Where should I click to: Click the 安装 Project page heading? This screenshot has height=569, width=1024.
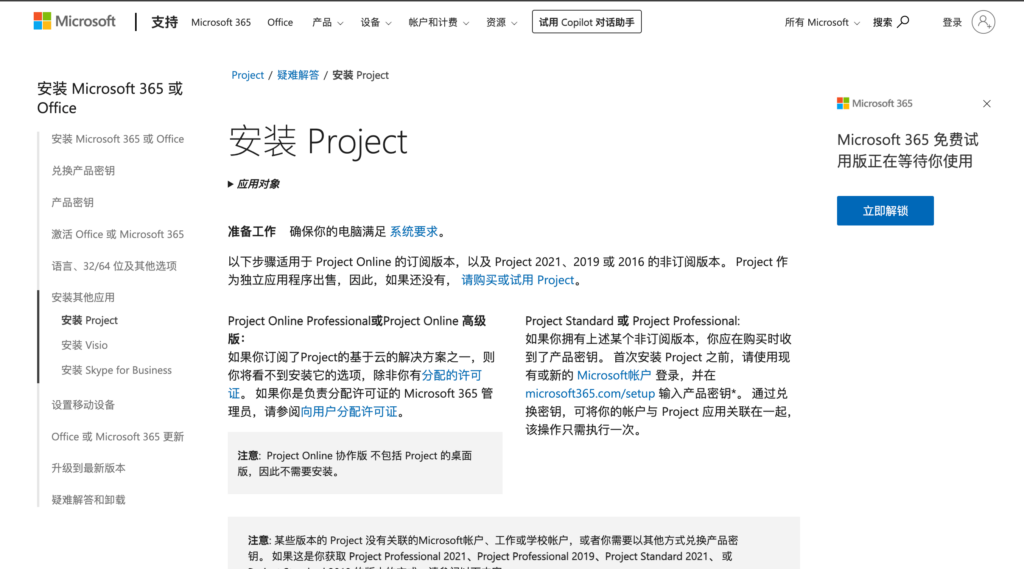317,141
